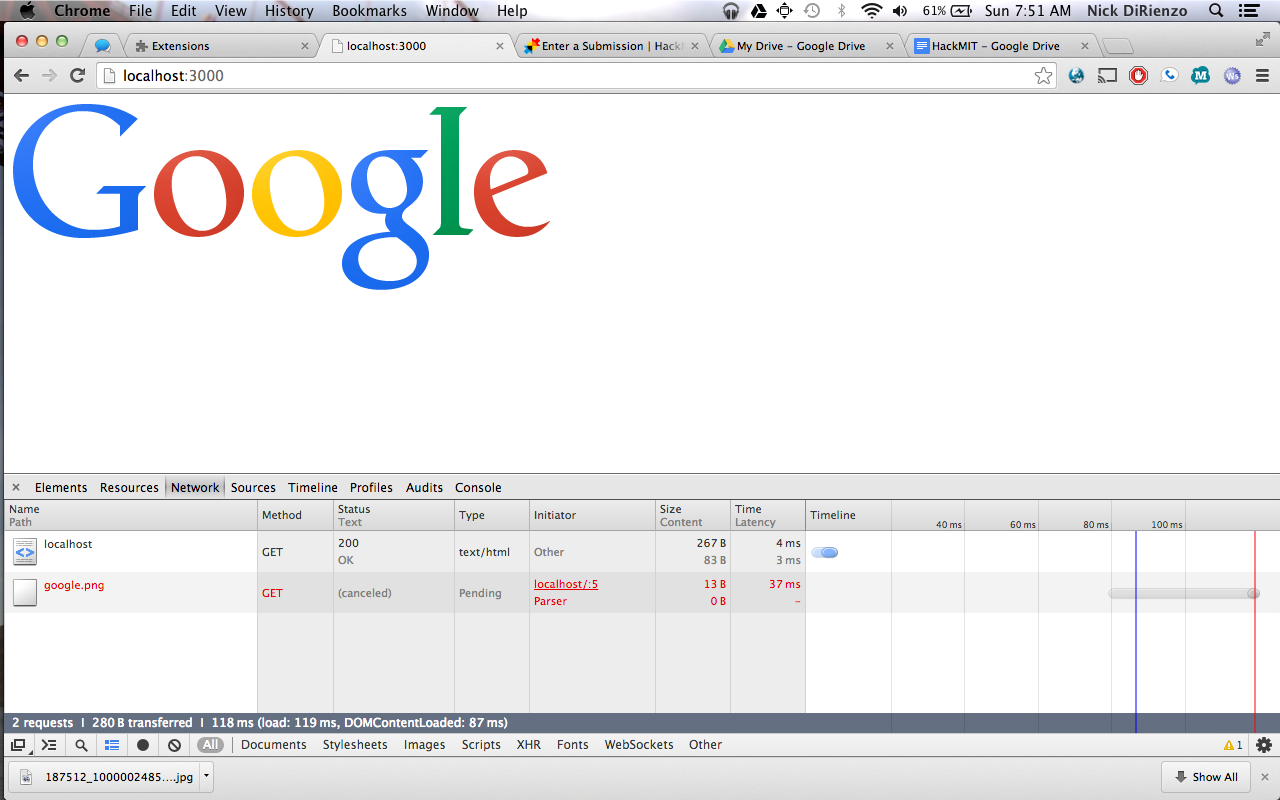Open the Profiles panel
1280x800 pixels.
371,488
